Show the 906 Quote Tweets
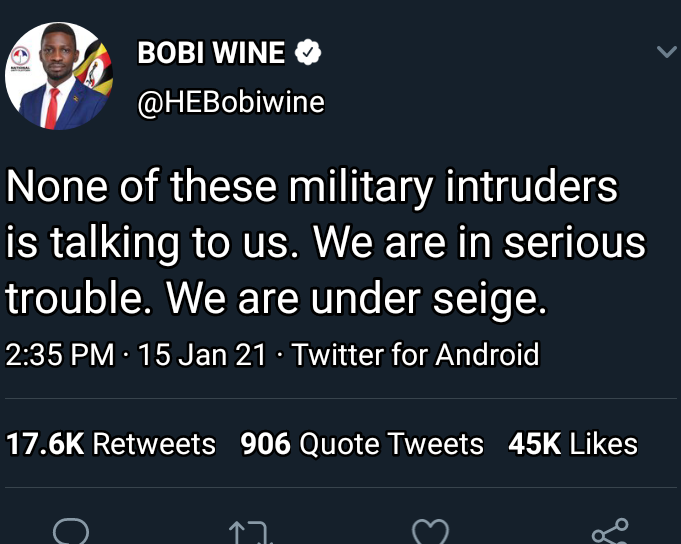The width and height of the screenshot is (681, 544). click(x=362, y=444)
